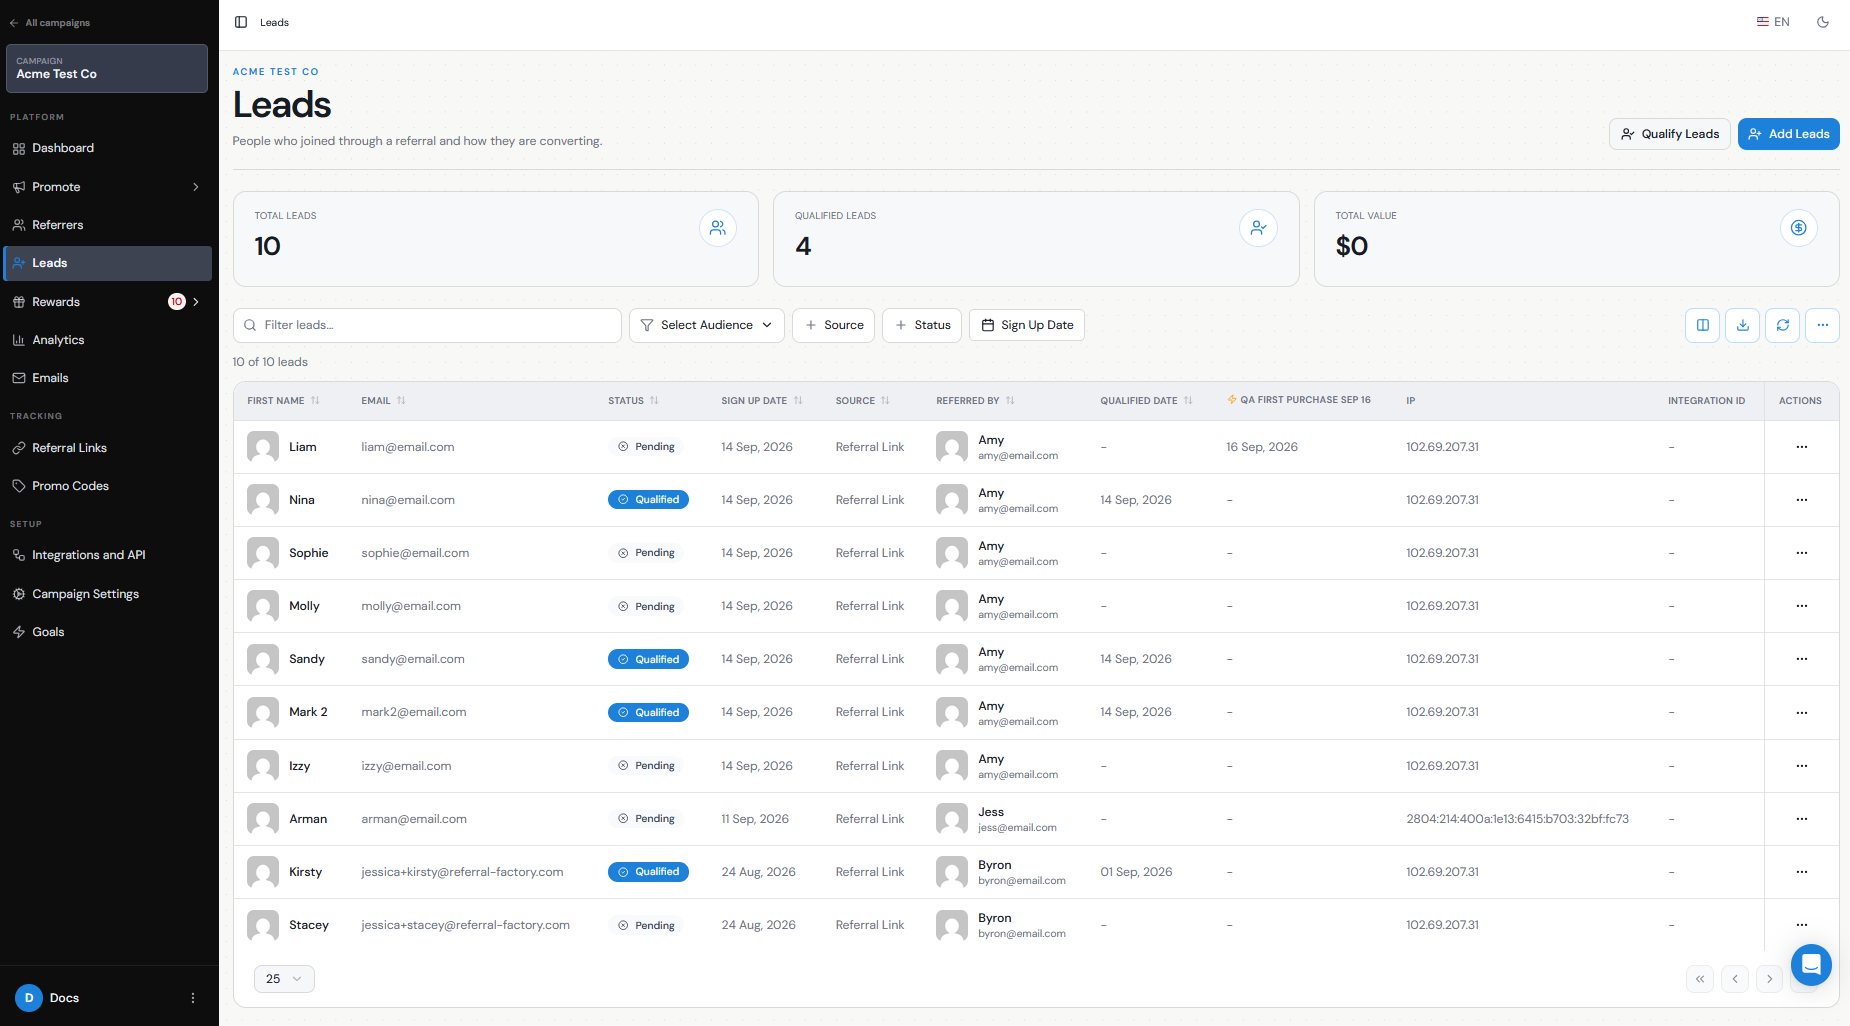Focus the Filter leads search field

[427, 325]
